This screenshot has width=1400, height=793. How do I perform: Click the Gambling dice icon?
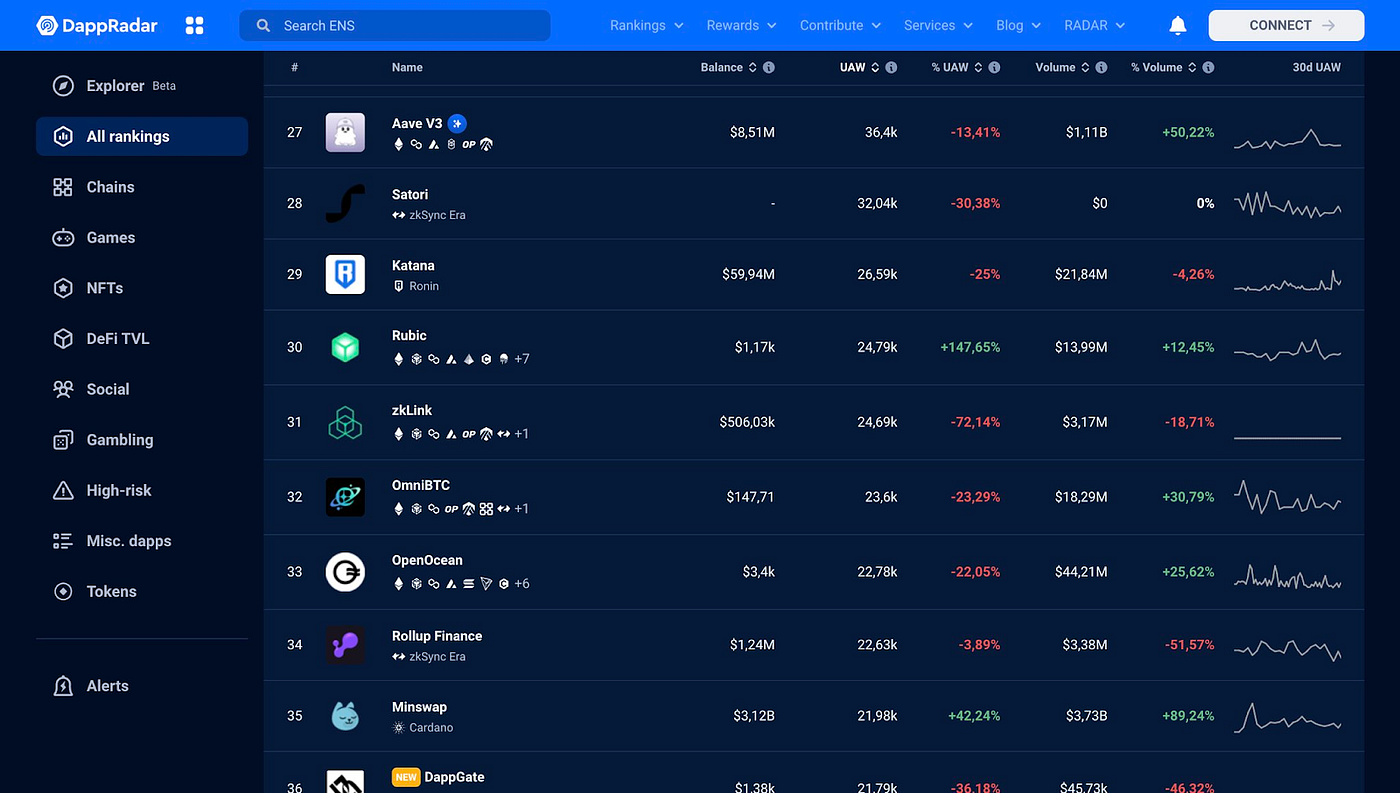pos(63,440)
